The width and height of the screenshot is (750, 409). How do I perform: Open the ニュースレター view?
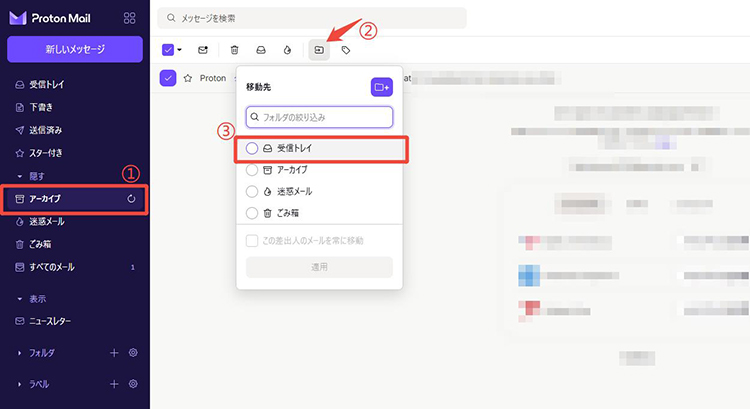click(75, 321)
